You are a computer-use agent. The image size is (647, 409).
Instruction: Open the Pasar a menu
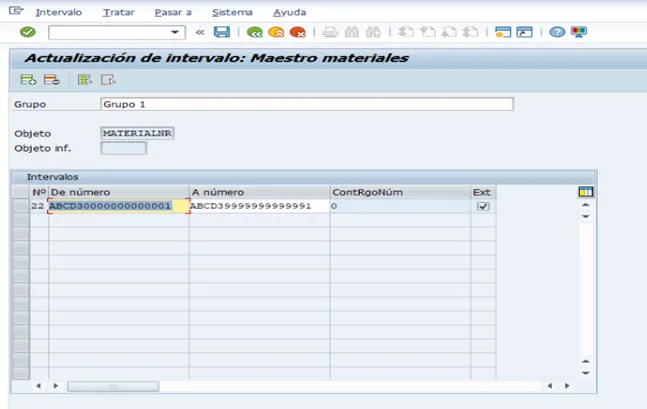click(x=173, y=12)
